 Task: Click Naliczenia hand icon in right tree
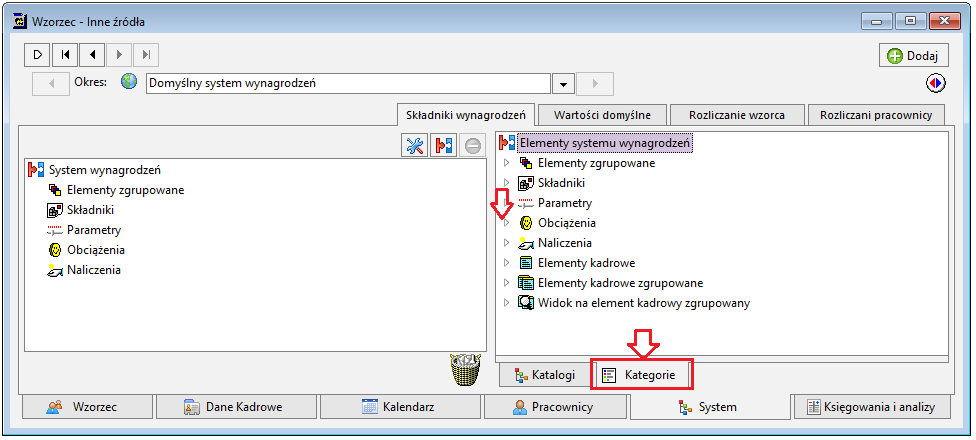pos(526,243)
